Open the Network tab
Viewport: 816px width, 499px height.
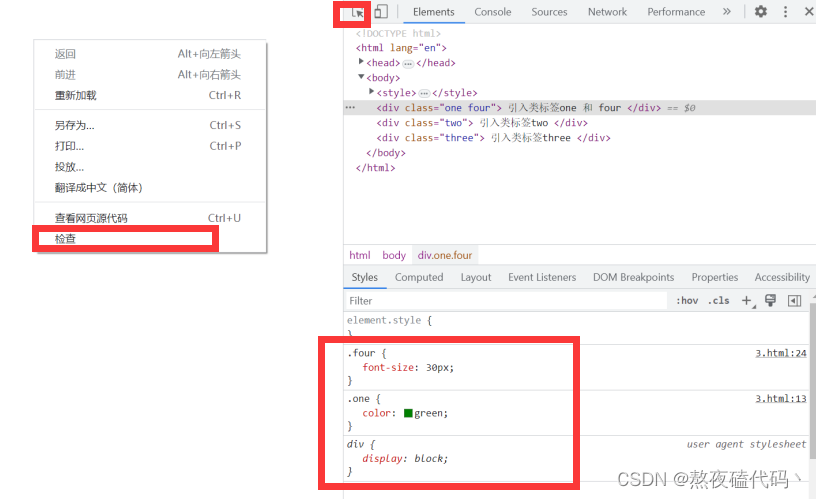pos(607,12)
